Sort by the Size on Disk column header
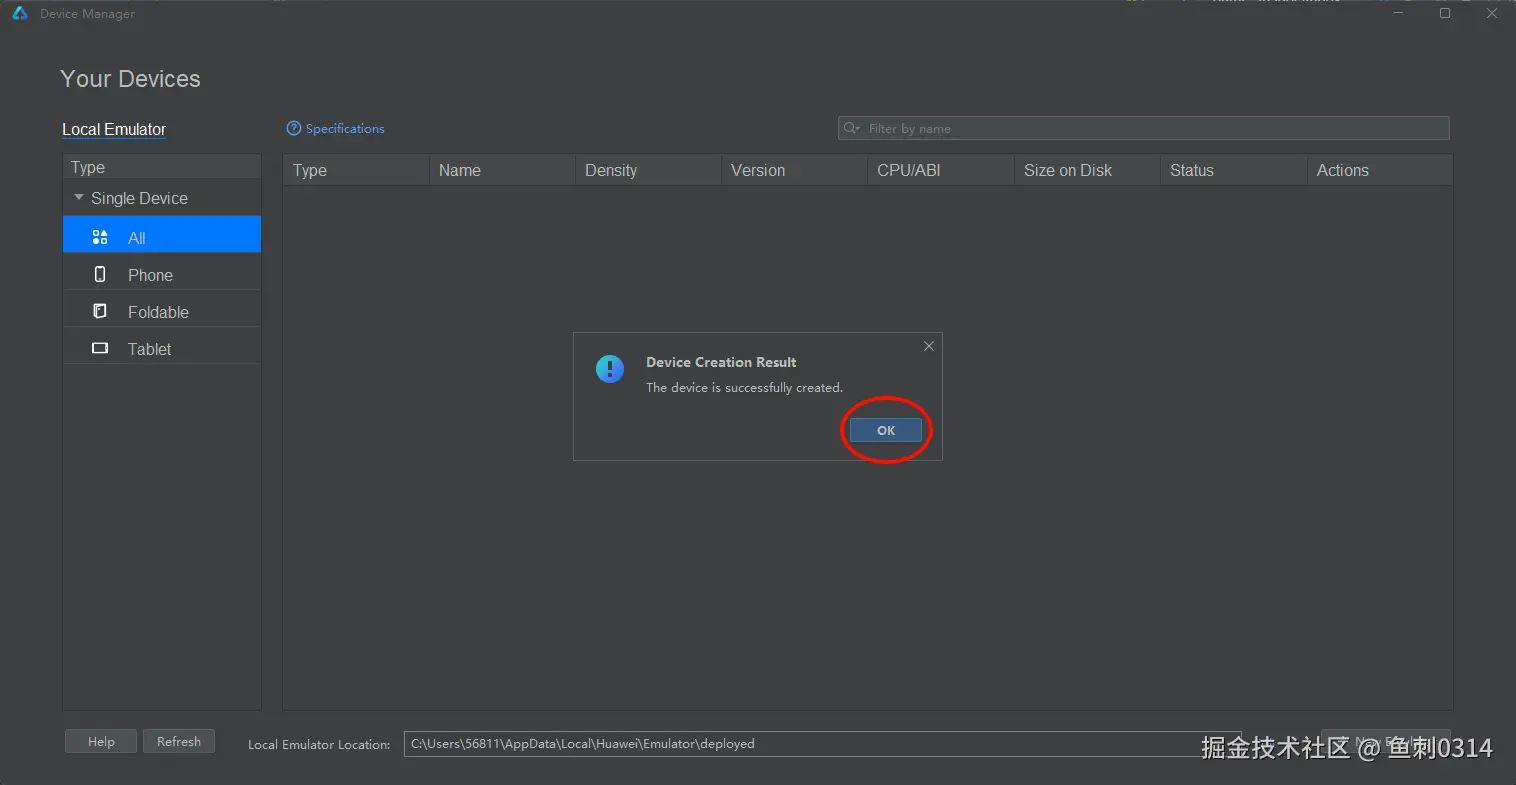 point(1087,170)
